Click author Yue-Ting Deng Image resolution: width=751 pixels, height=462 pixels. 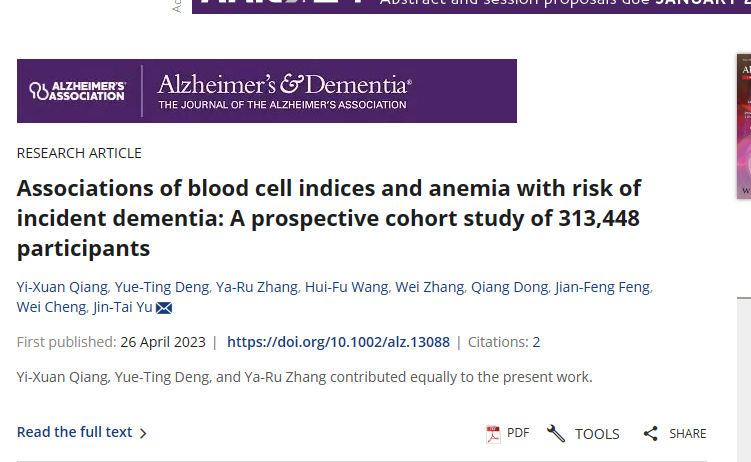(x=160, y=288)
